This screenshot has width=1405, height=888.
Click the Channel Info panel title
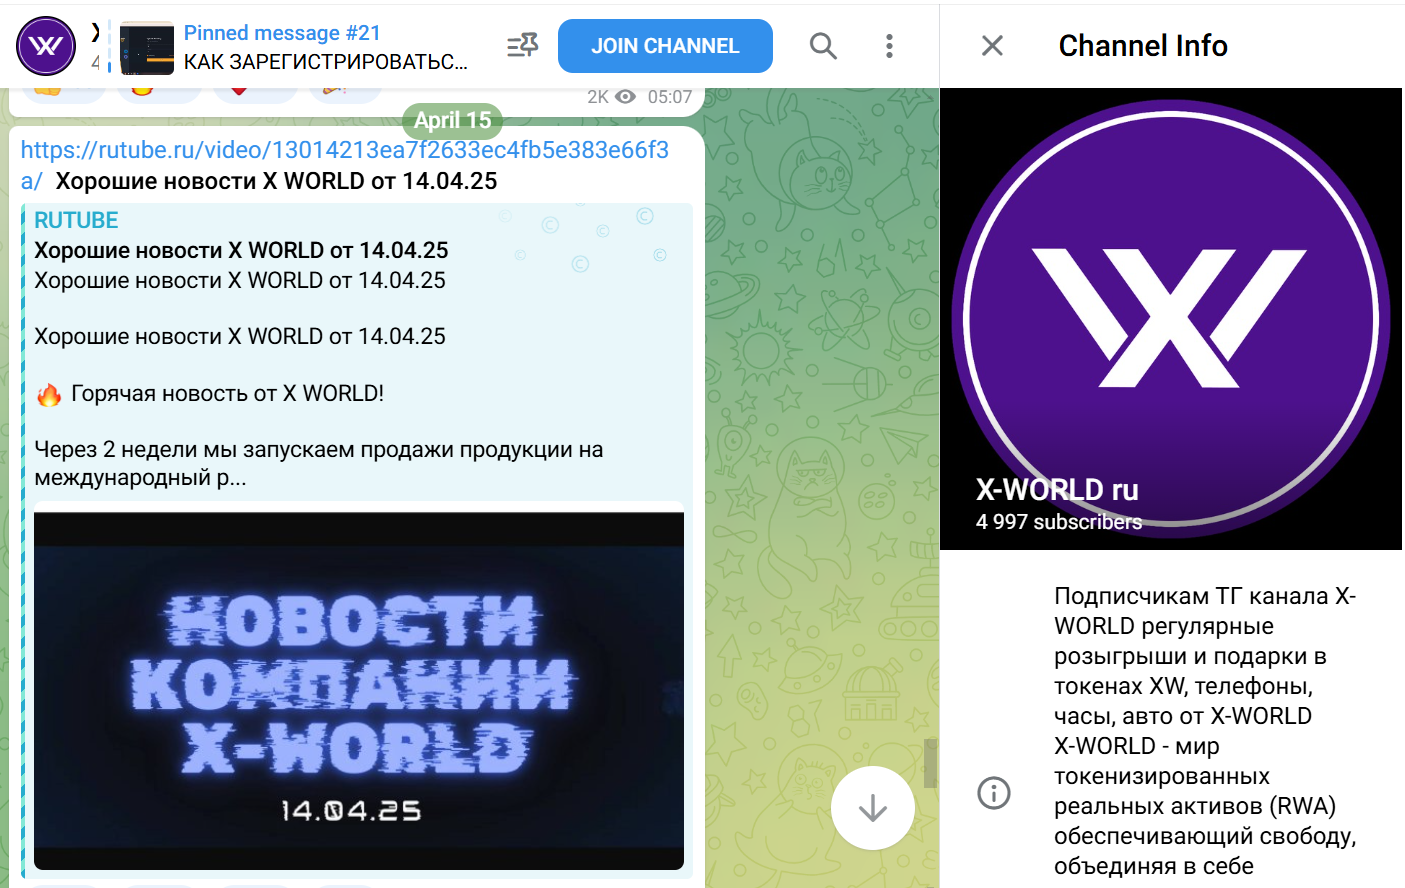tap(1143, 46)
